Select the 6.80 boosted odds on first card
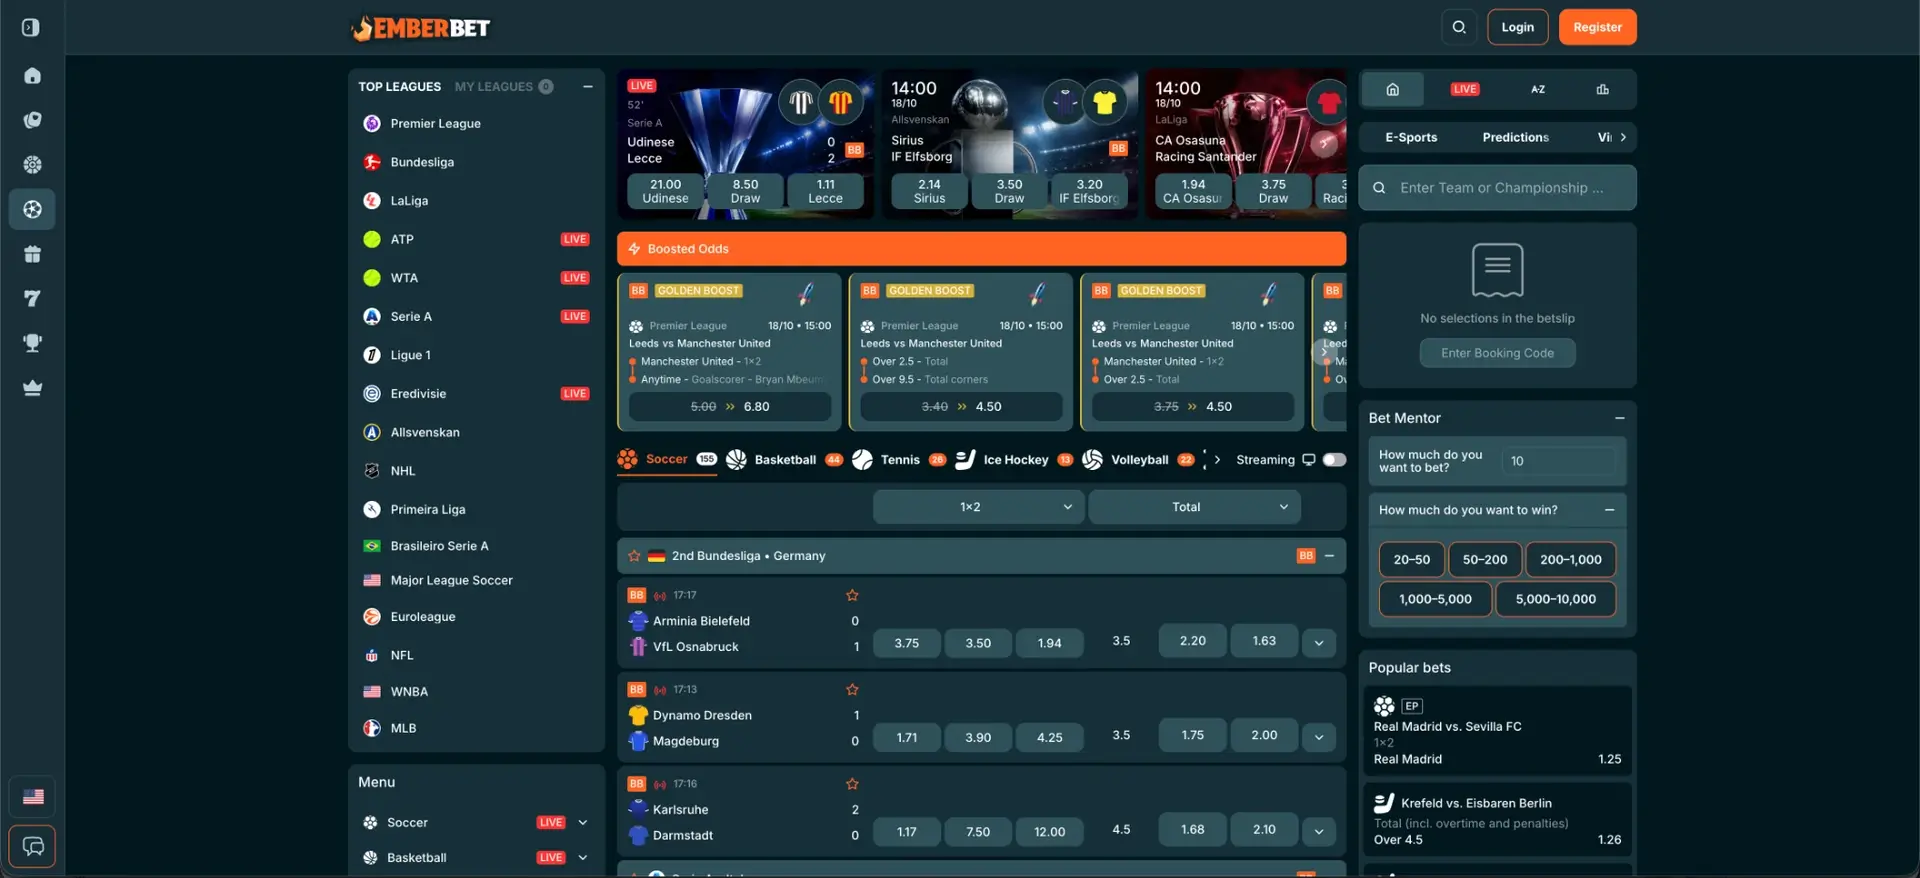 pyautogui.click(x=730, y=407)
